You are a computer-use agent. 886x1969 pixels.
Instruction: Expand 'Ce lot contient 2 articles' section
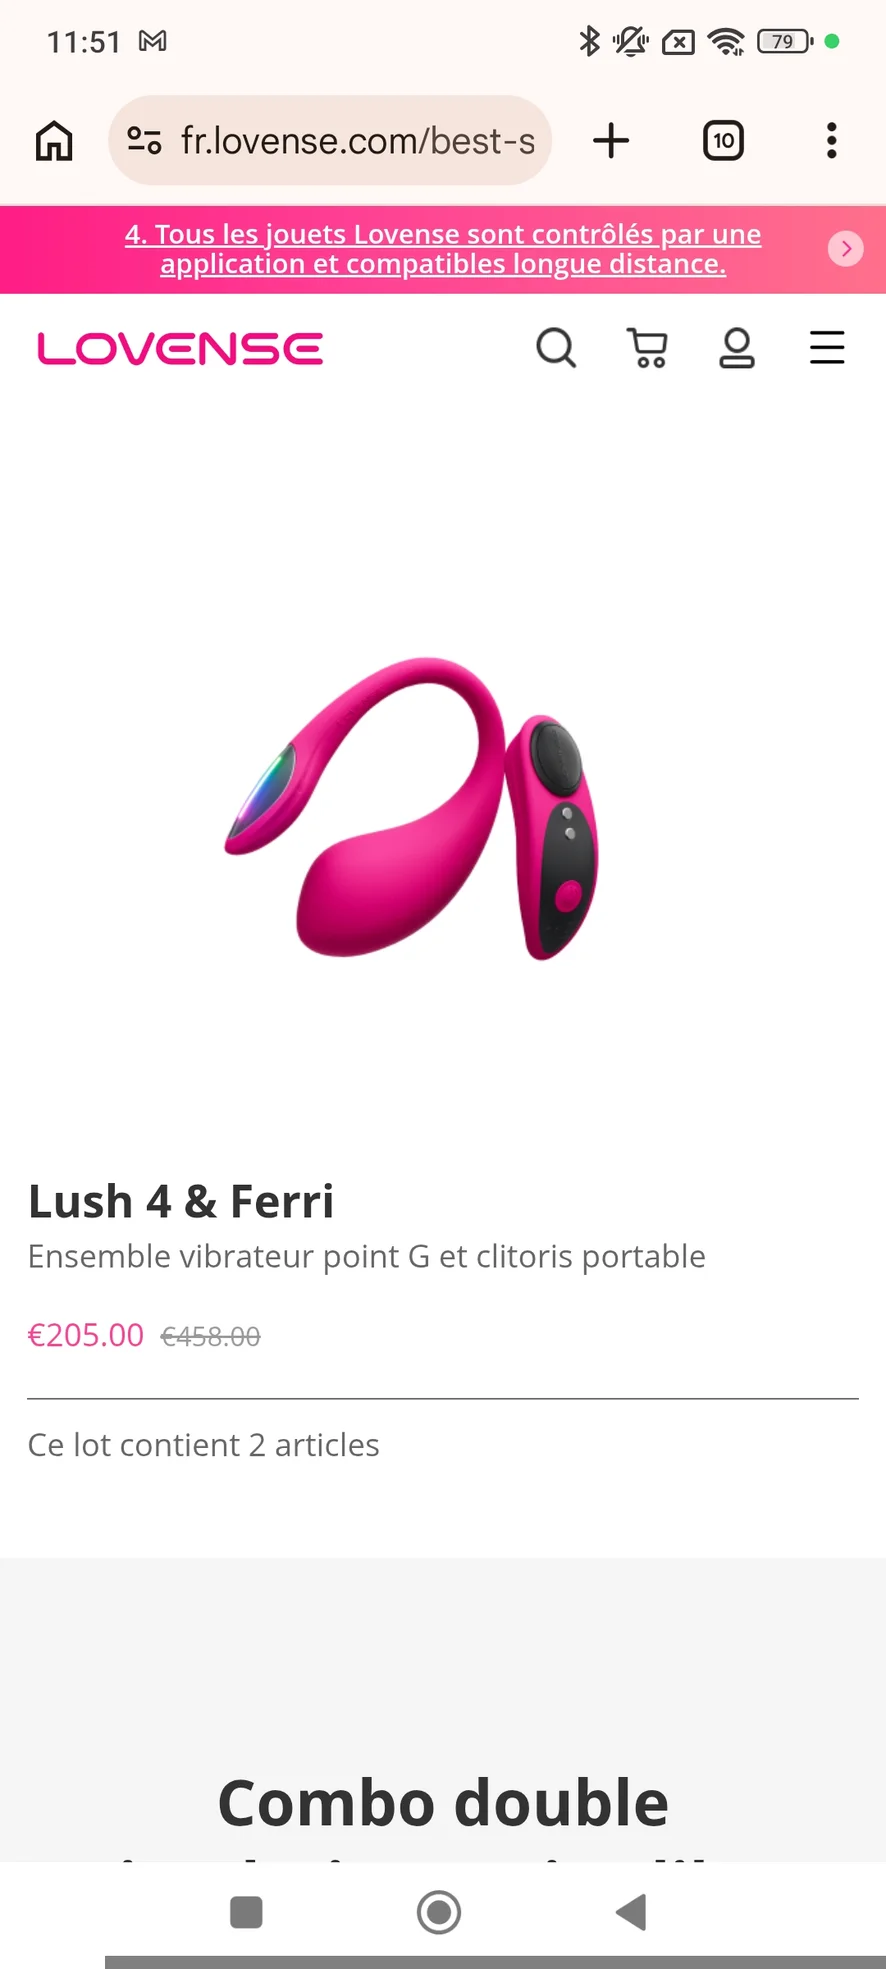(204, 1445)
